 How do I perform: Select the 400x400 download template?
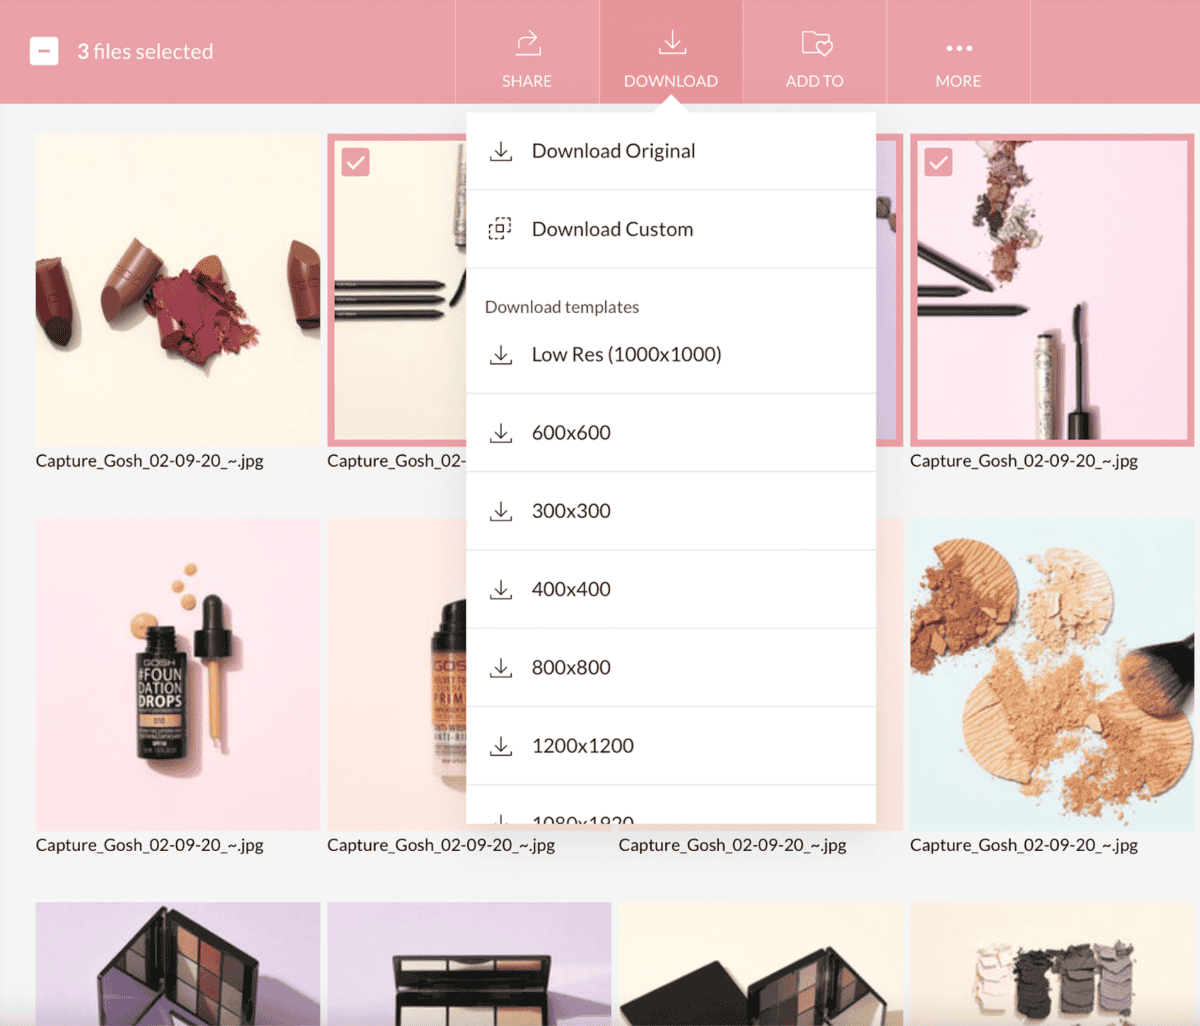[x=671, y=589]
